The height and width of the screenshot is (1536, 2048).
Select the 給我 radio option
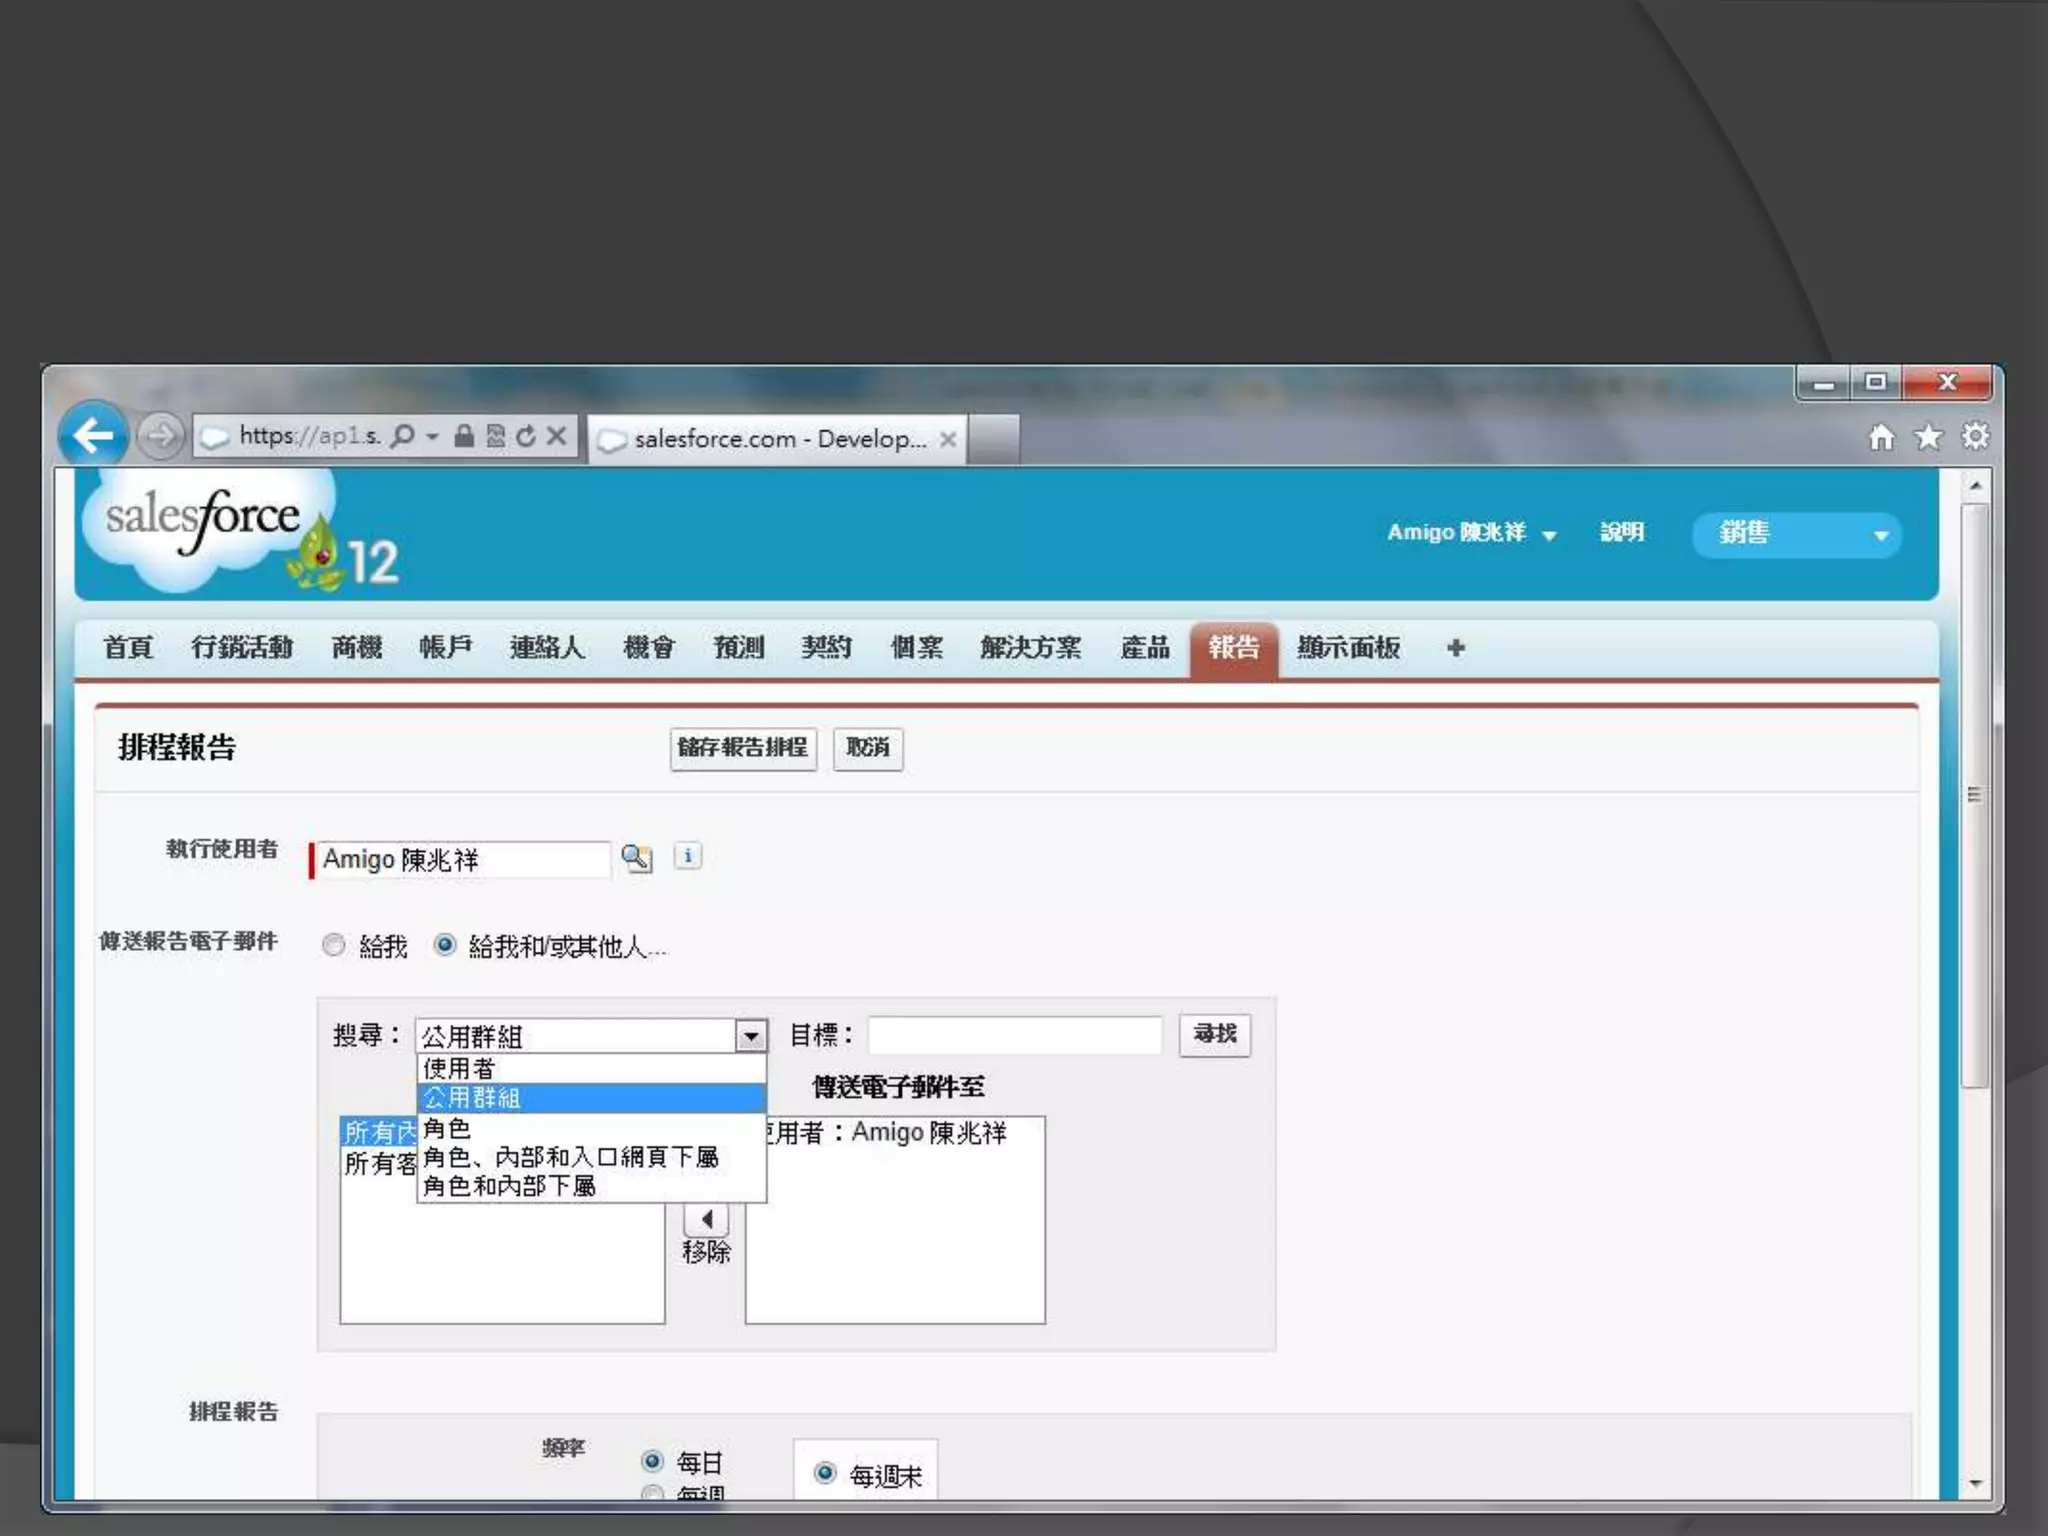coord(334,945)
